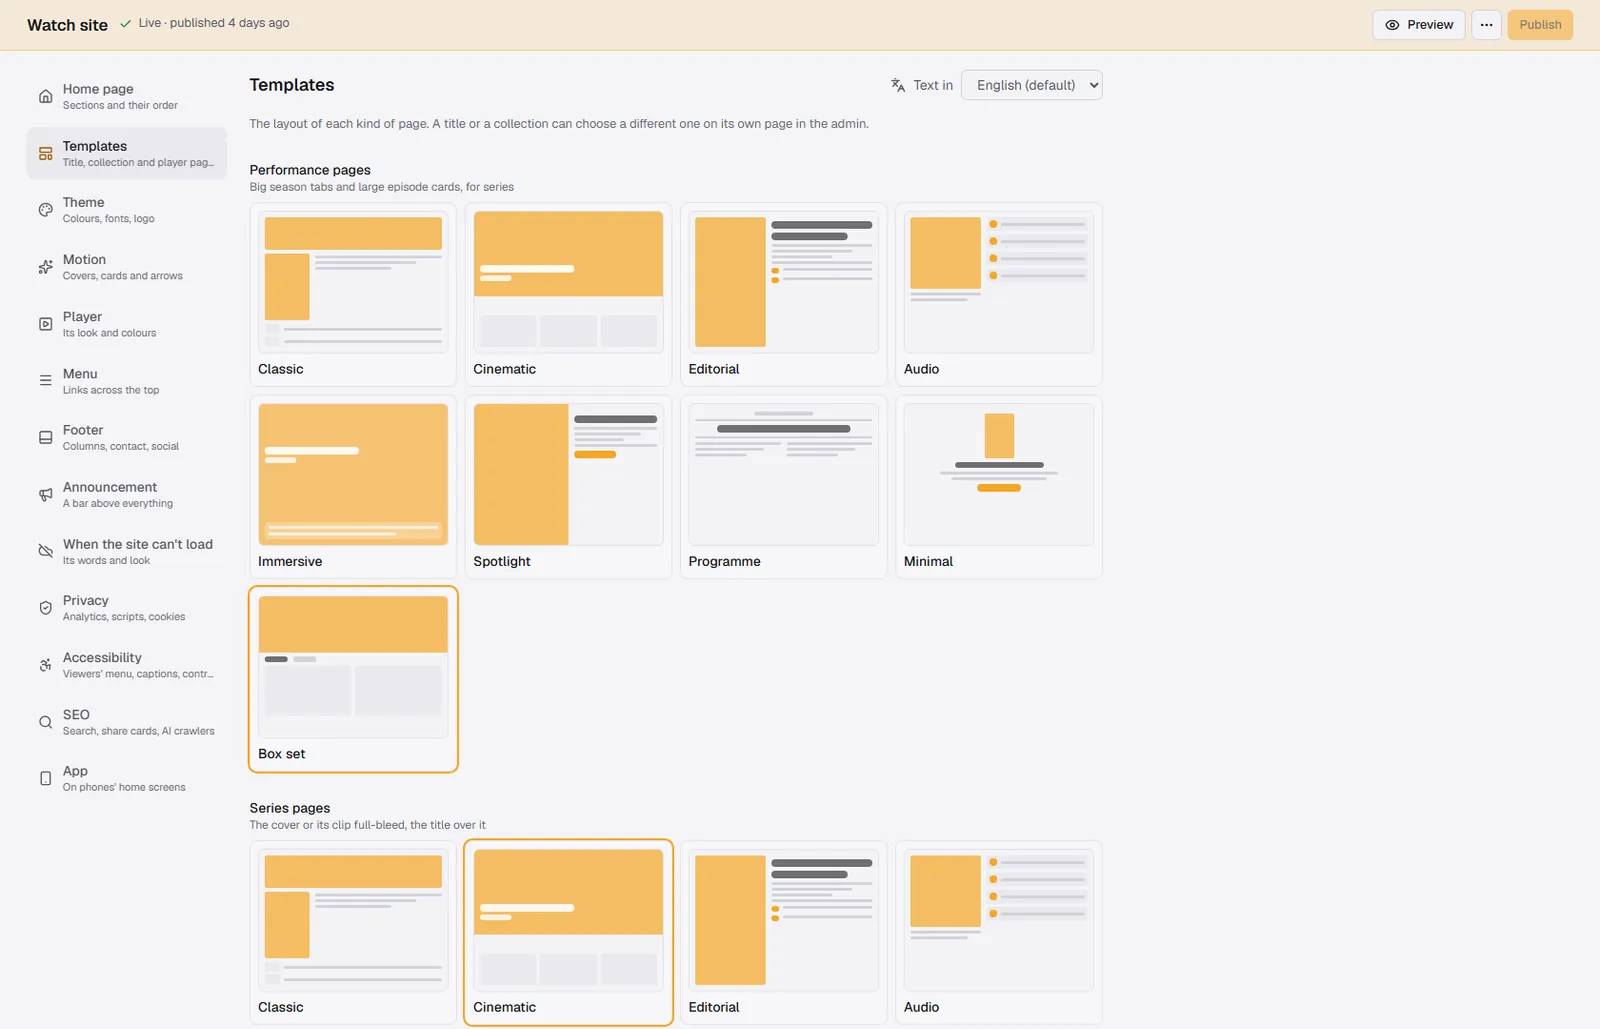
Task: Click the Home page house icon
Action: tap(45, 97)
